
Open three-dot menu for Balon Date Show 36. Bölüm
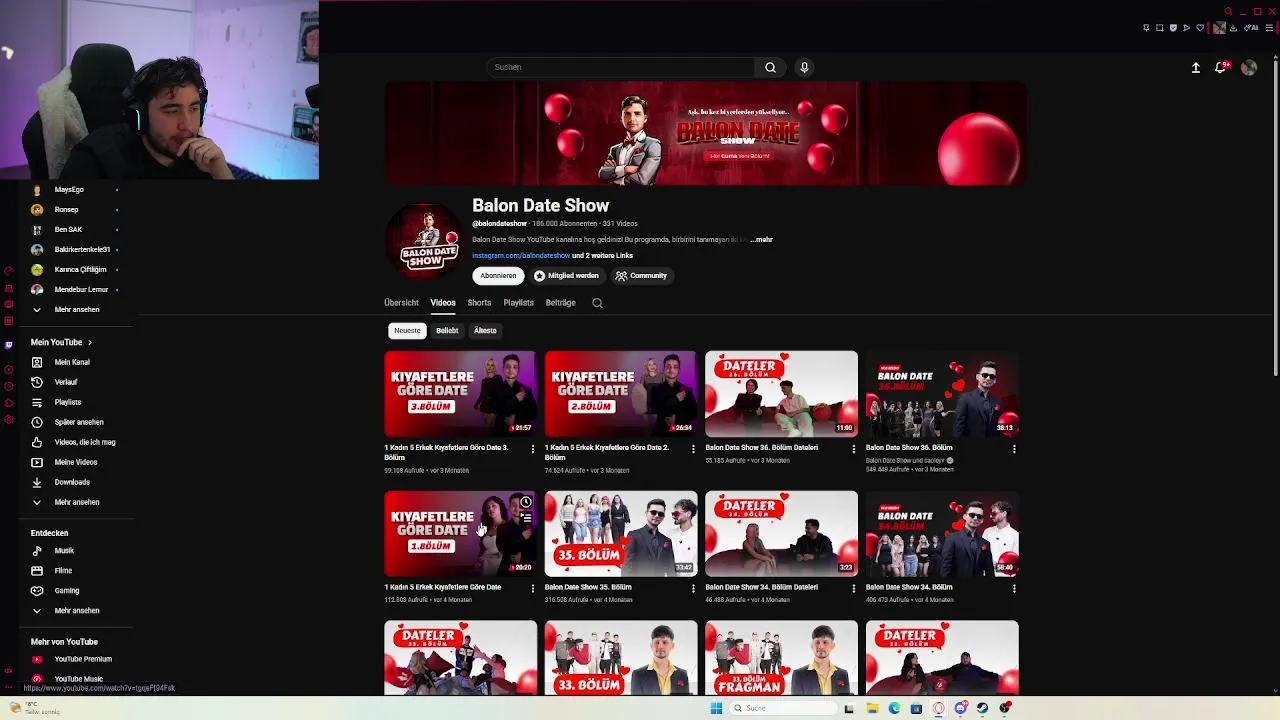coord(1014,449)
